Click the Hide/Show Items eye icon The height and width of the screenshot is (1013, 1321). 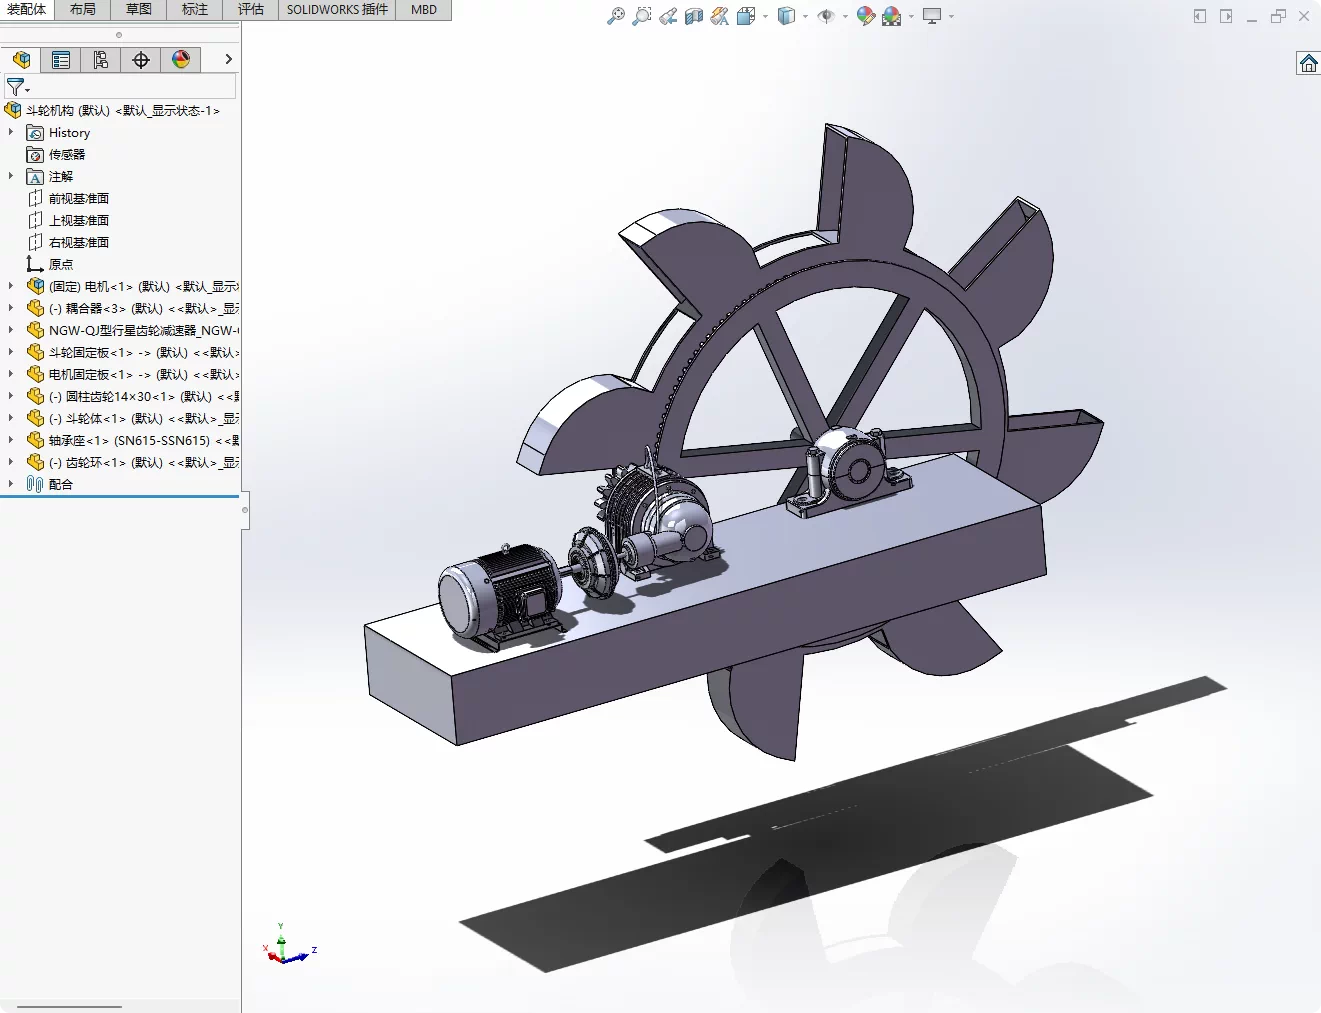[826, 16]
